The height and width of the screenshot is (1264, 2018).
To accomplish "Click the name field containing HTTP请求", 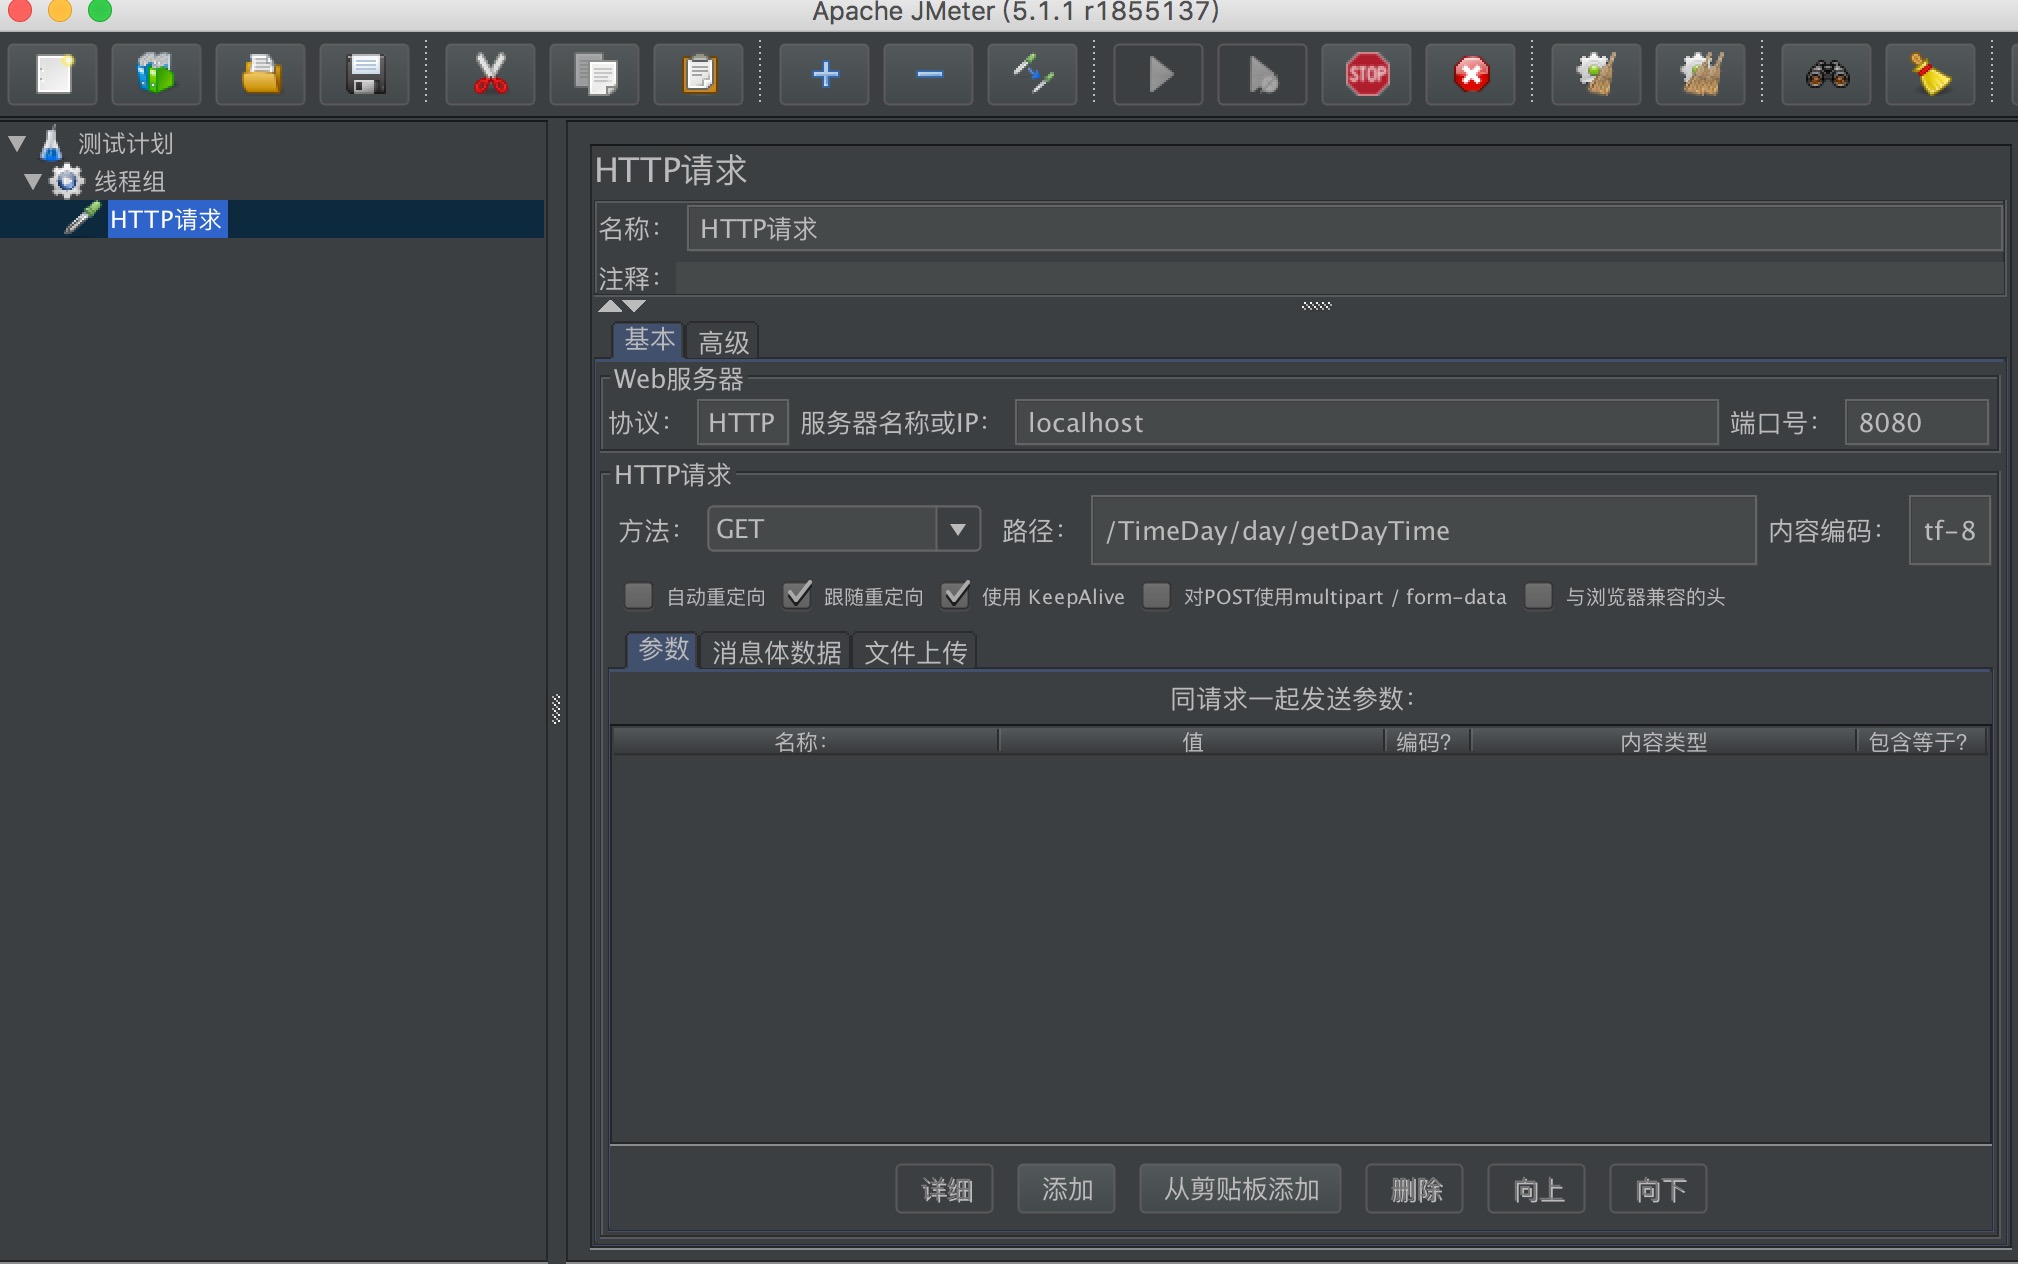I will coord(1344,228).
